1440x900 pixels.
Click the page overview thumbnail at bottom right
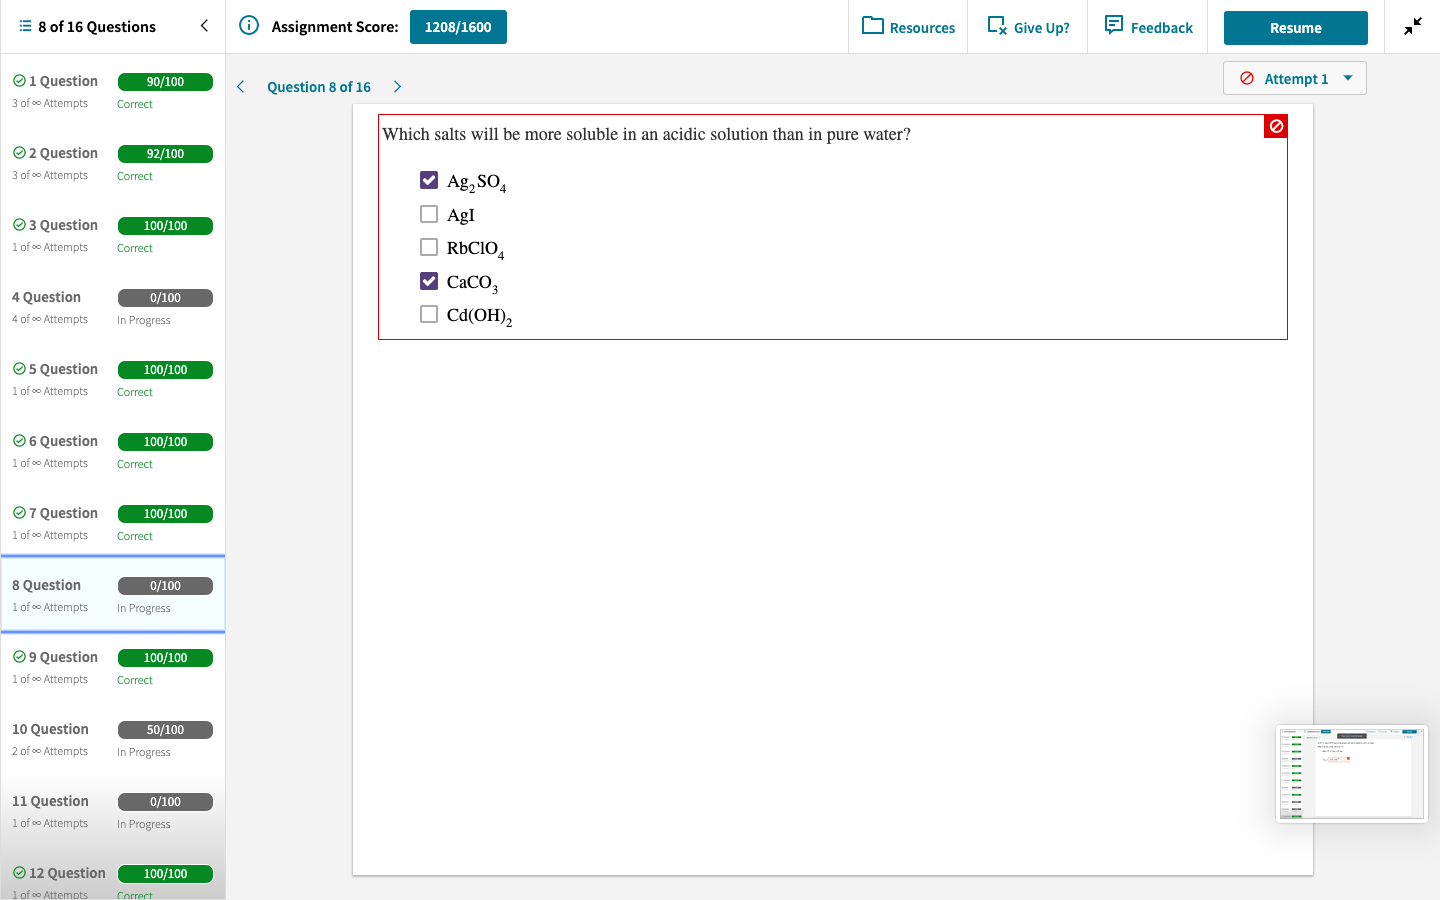coord(1351,773)
